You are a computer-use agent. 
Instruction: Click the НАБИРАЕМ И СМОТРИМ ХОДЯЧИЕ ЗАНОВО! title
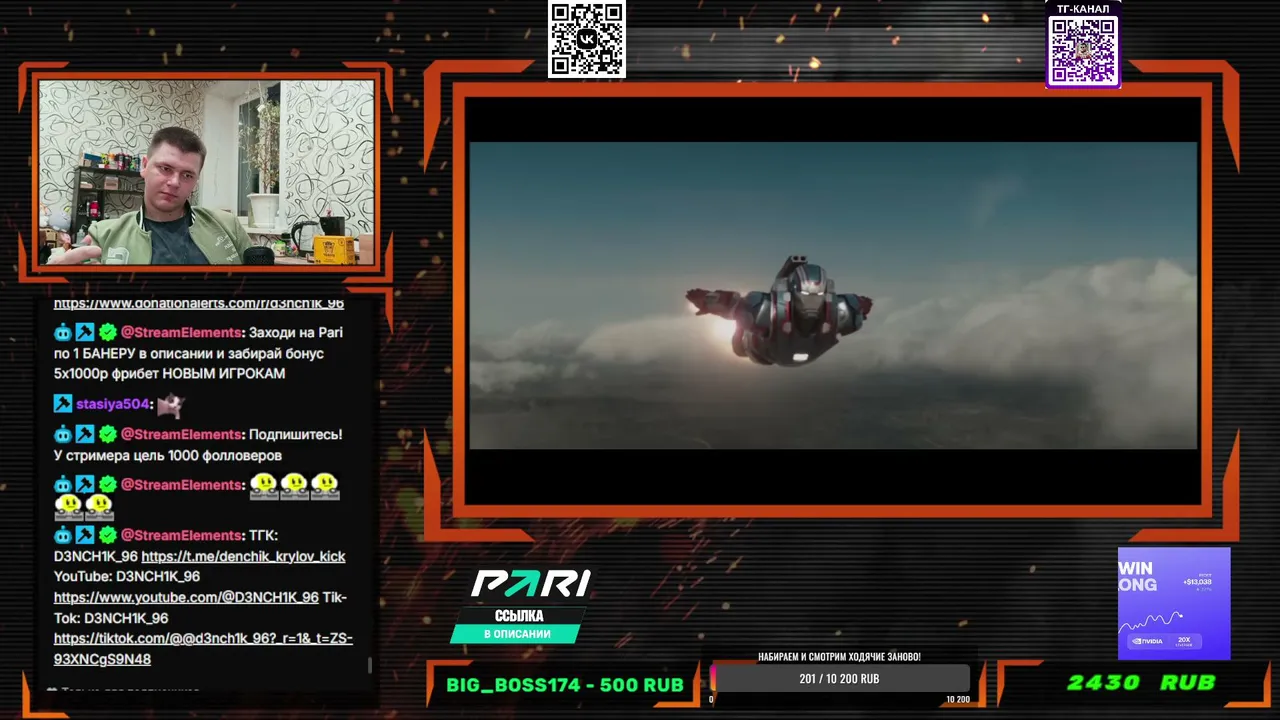click(839, 657)
